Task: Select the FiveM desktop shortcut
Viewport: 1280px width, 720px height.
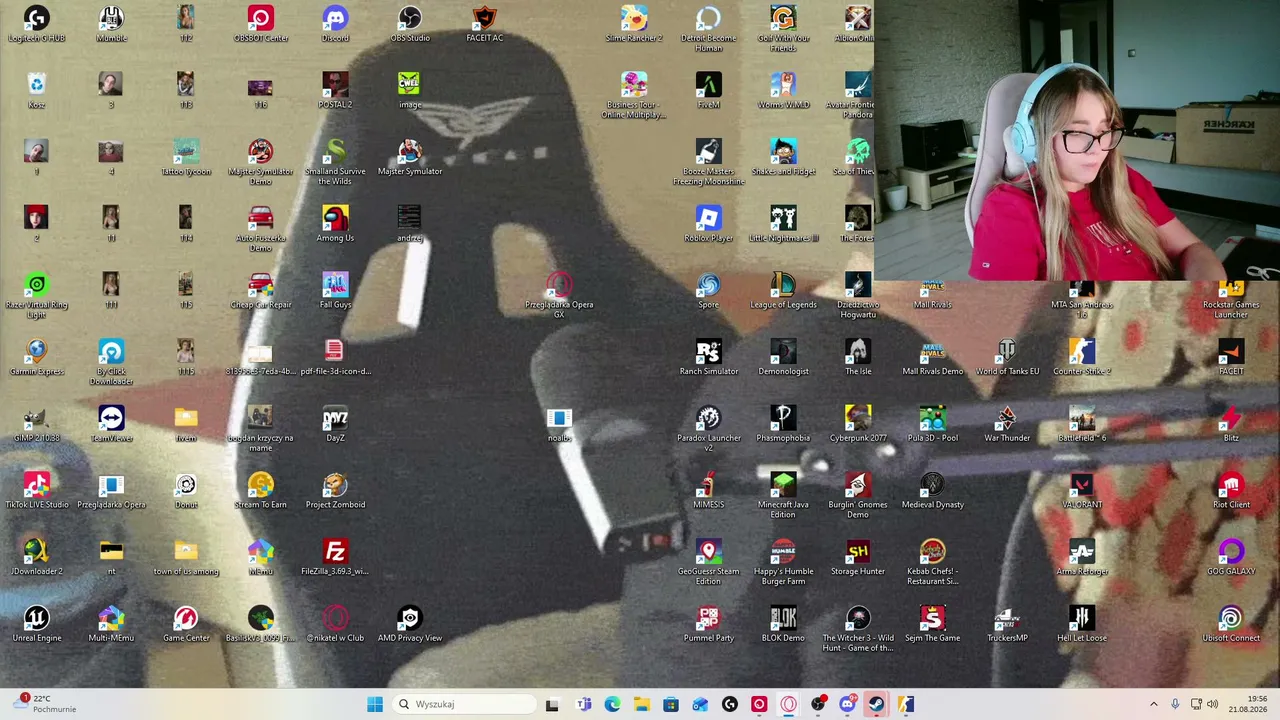Action: point(708,91)
